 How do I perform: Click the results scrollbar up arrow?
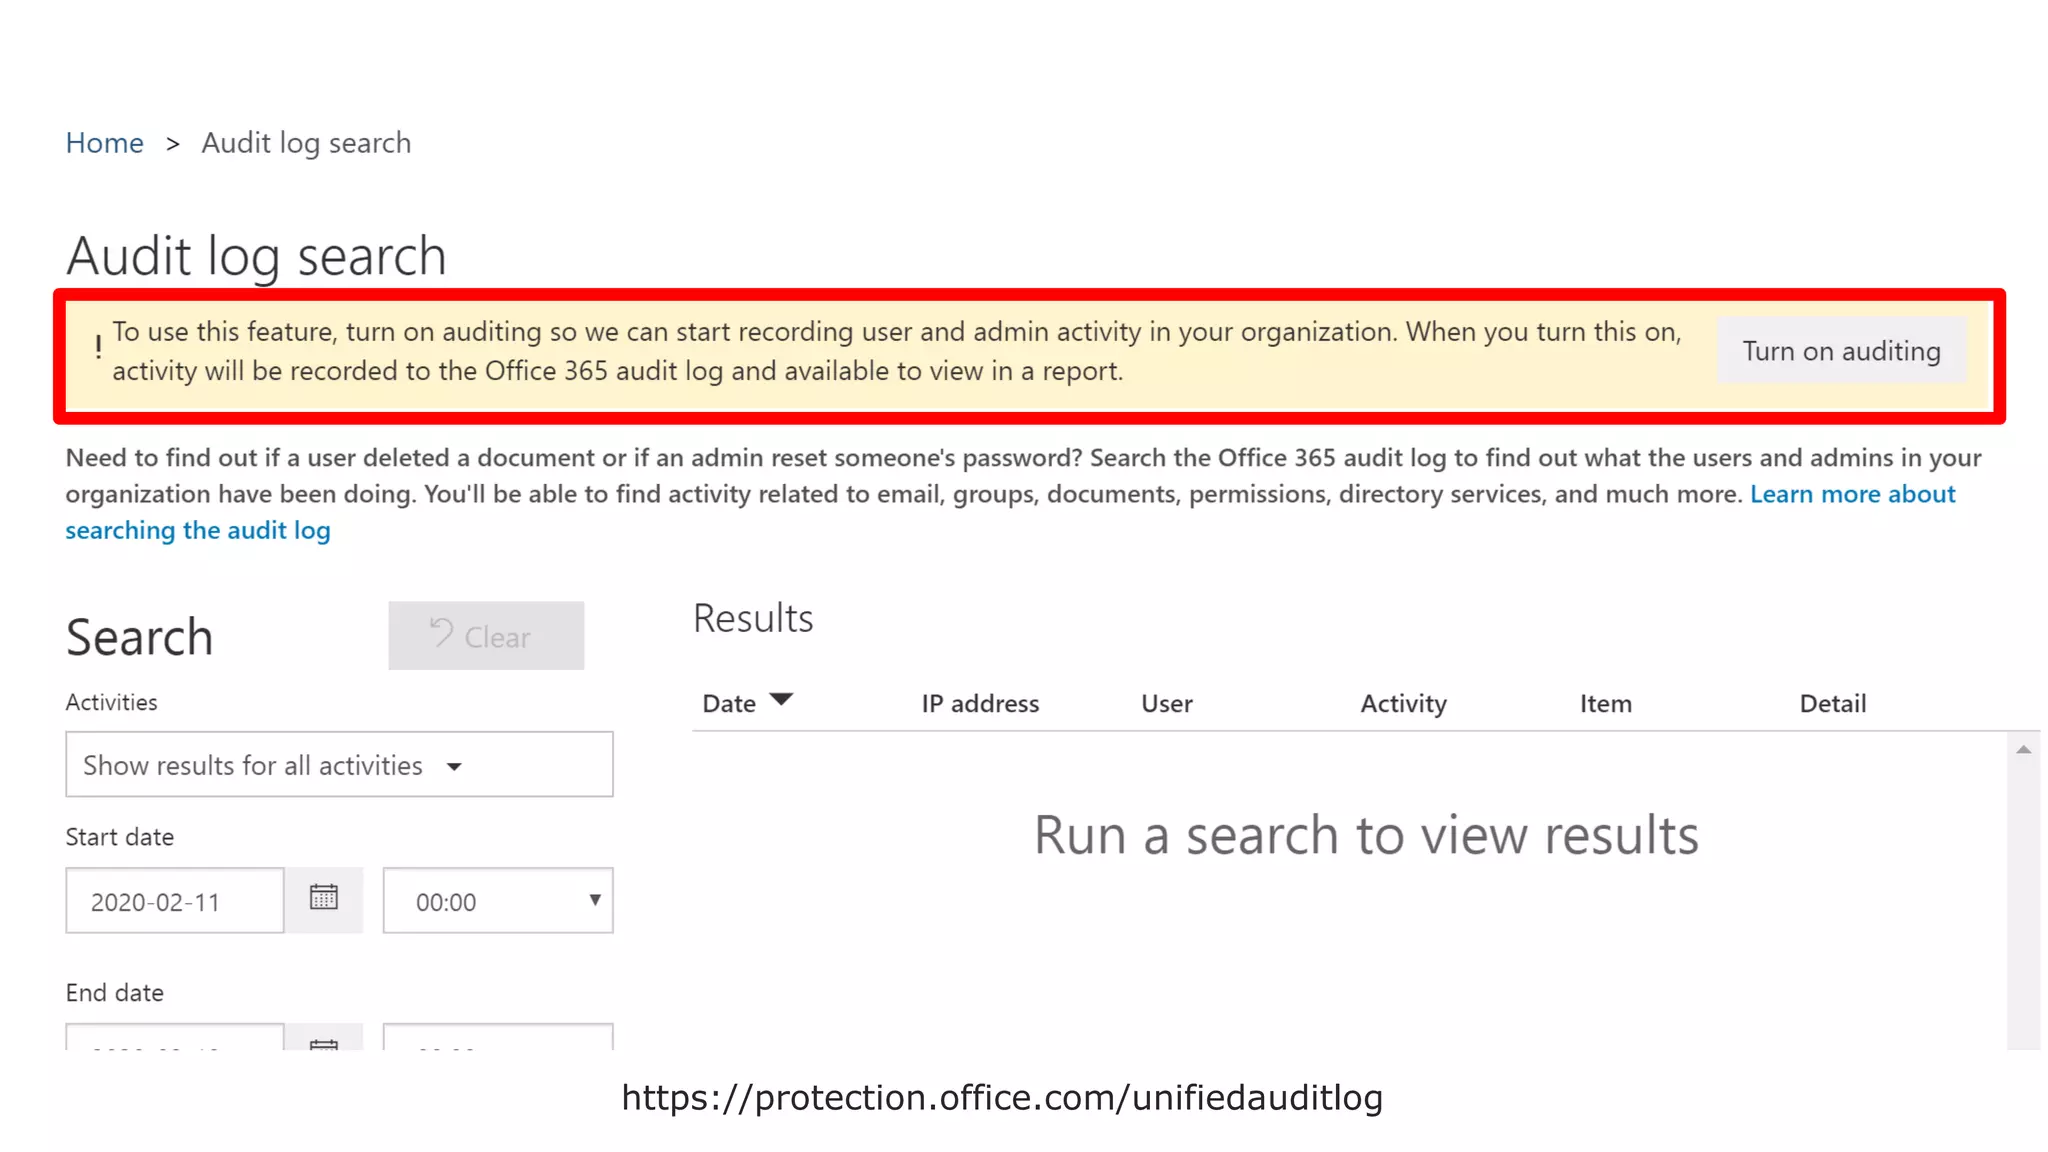[2023, 749]
